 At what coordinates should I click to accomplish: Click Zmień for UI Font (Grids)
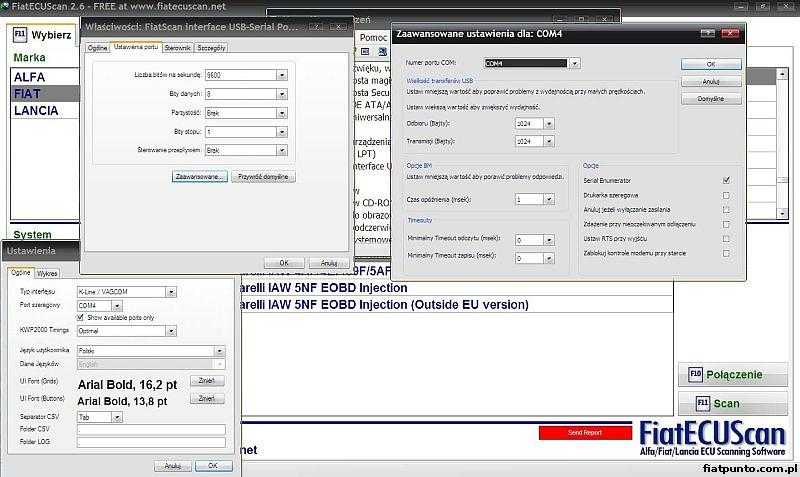207,381
